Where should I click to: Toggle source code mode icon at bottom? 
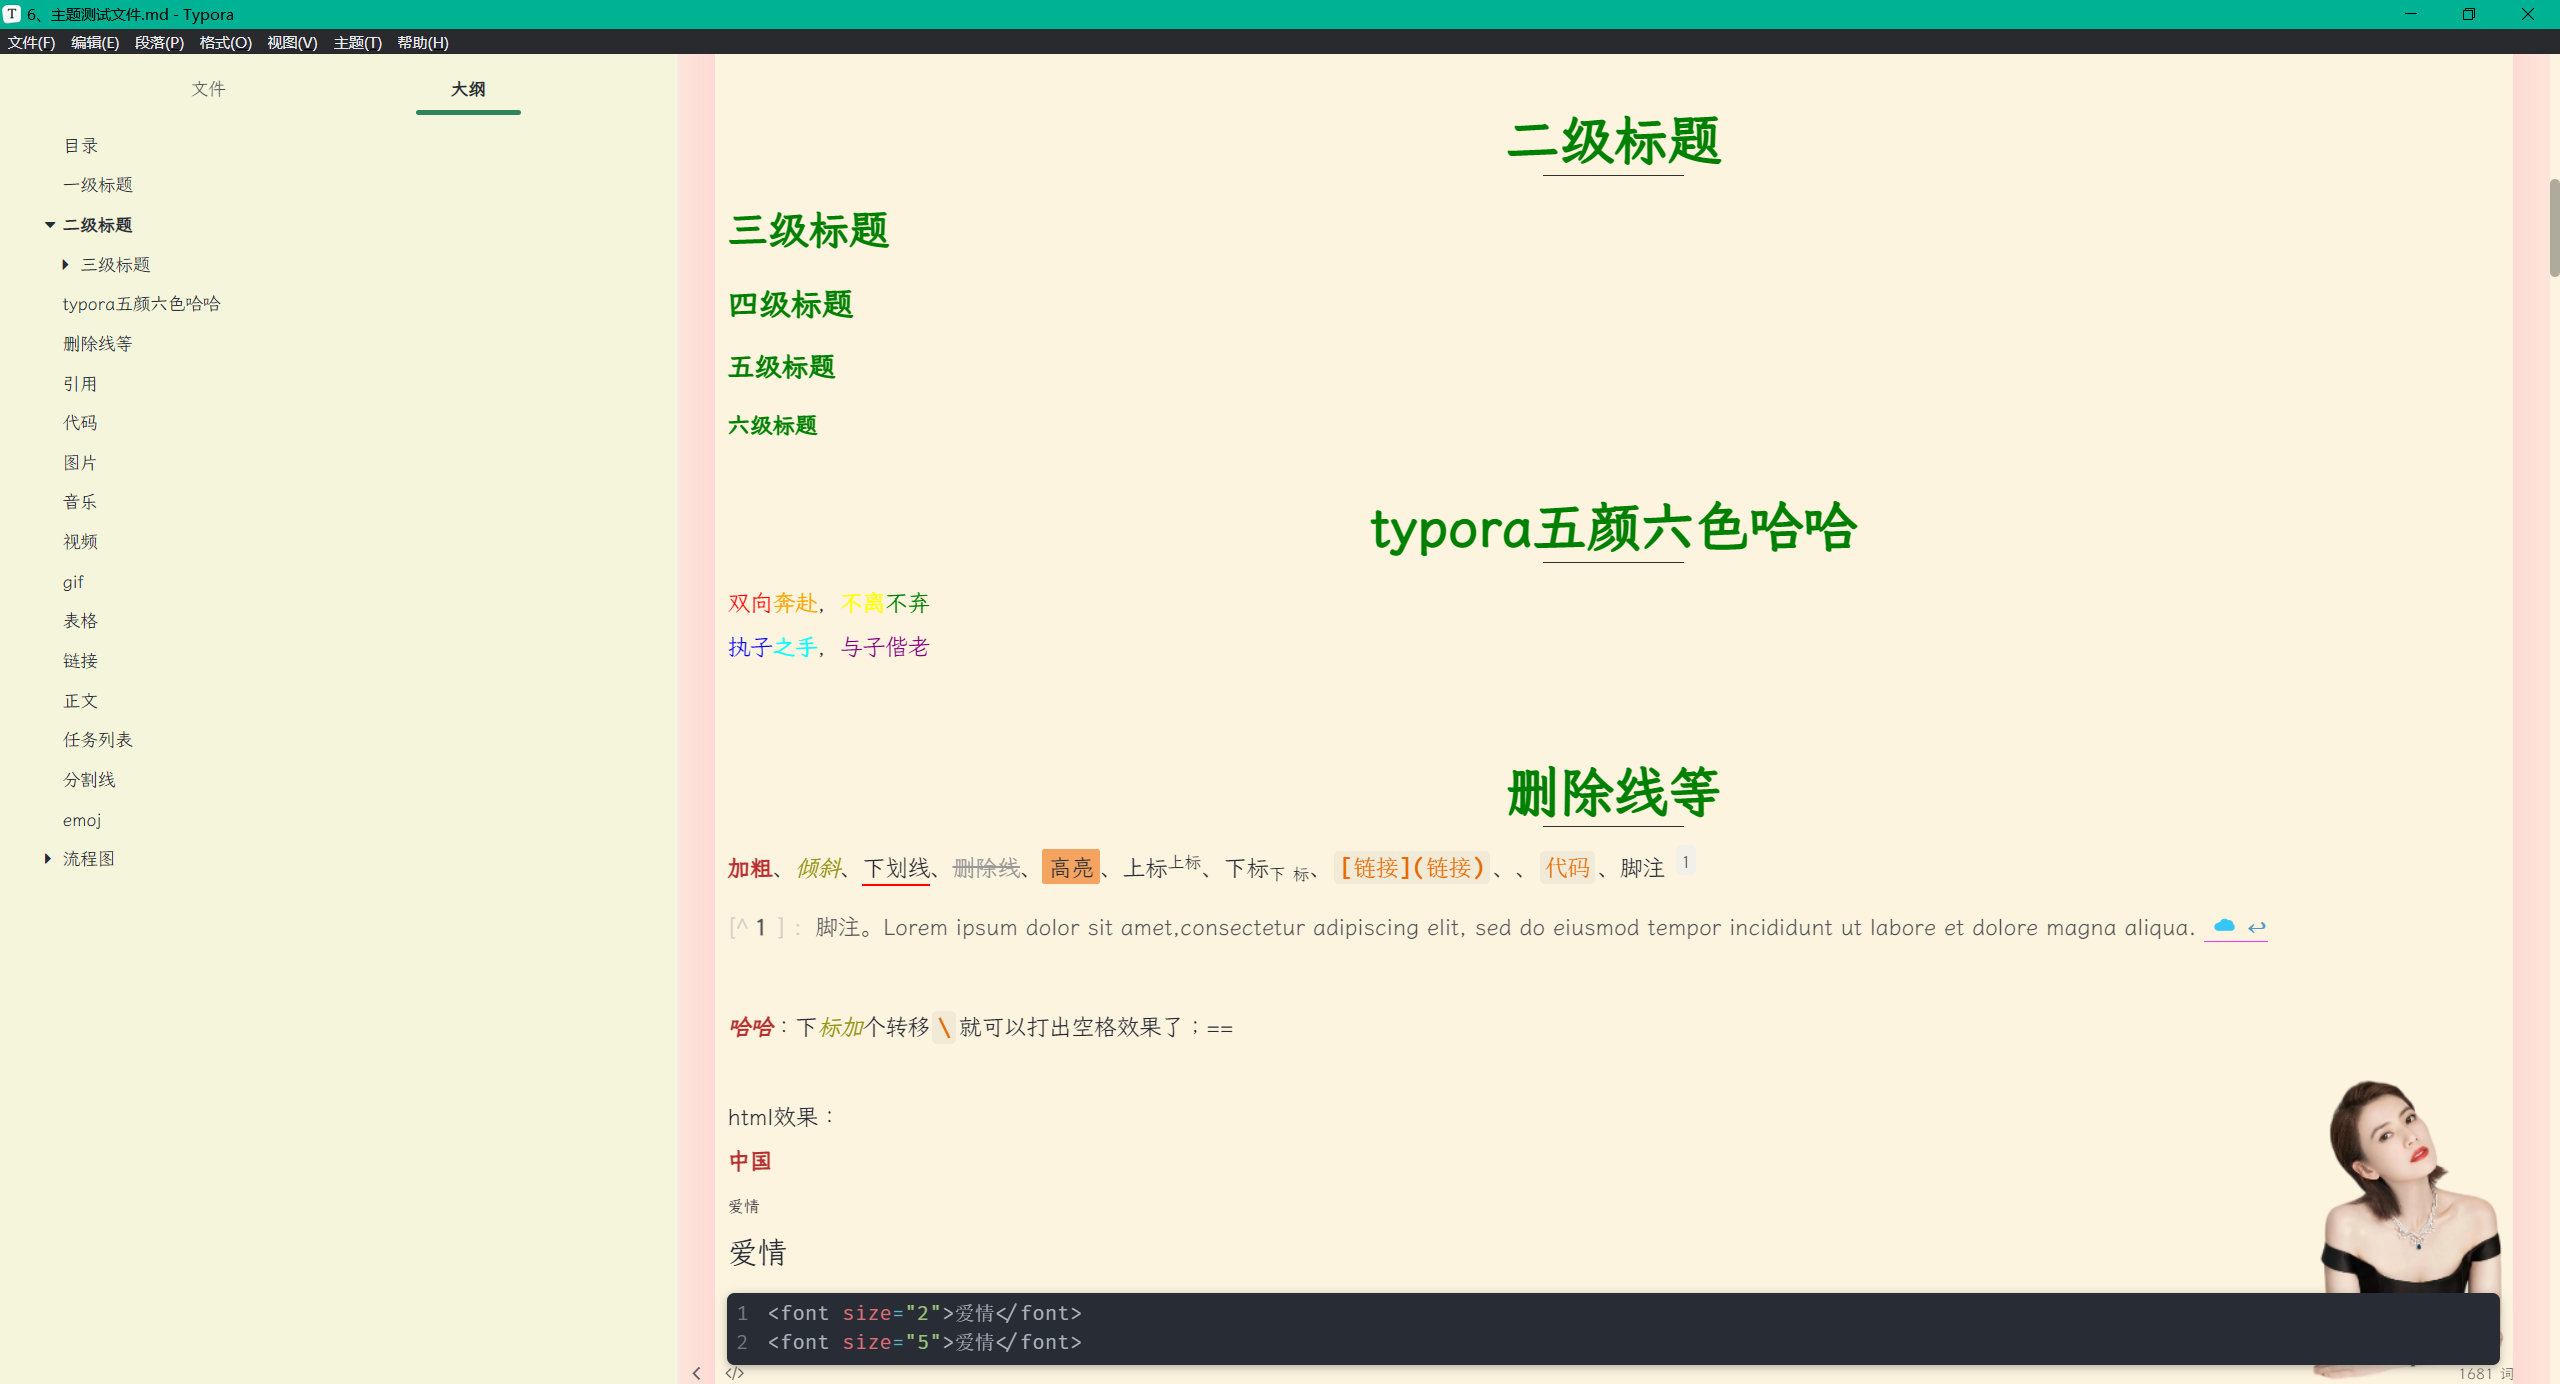point(735,1373)
